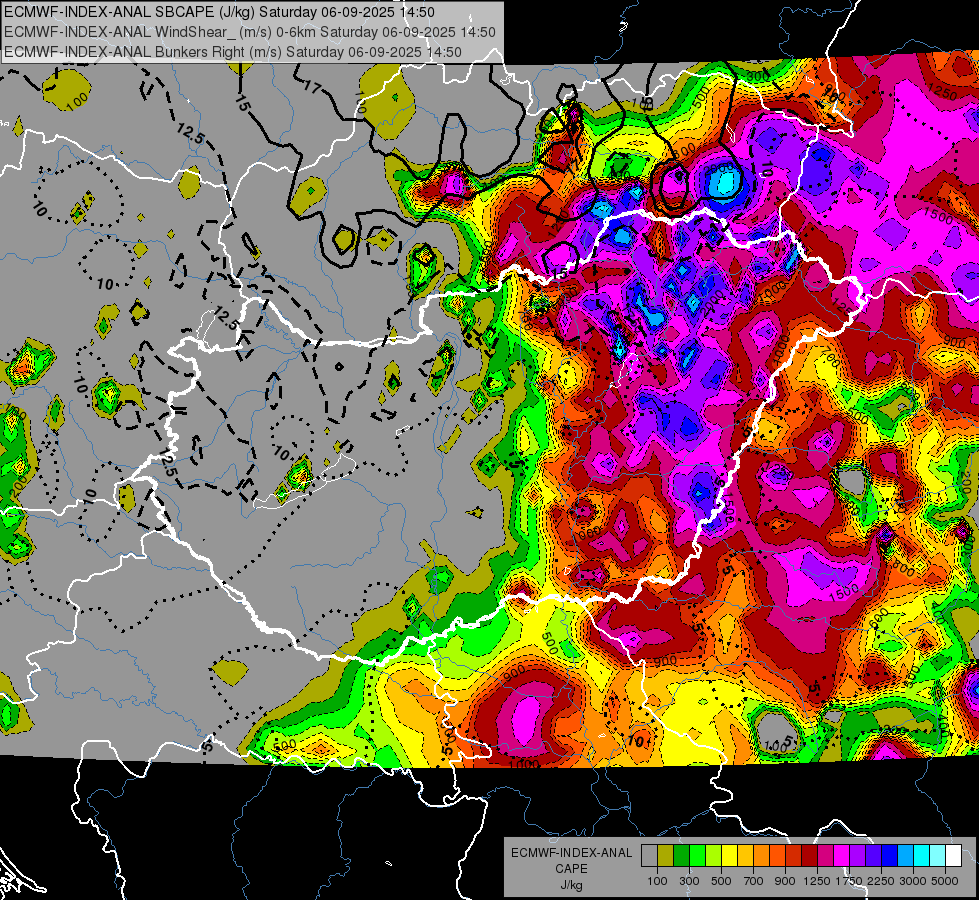
Task: Pick the bright cyan legend swatch
Action: [922, 855]
